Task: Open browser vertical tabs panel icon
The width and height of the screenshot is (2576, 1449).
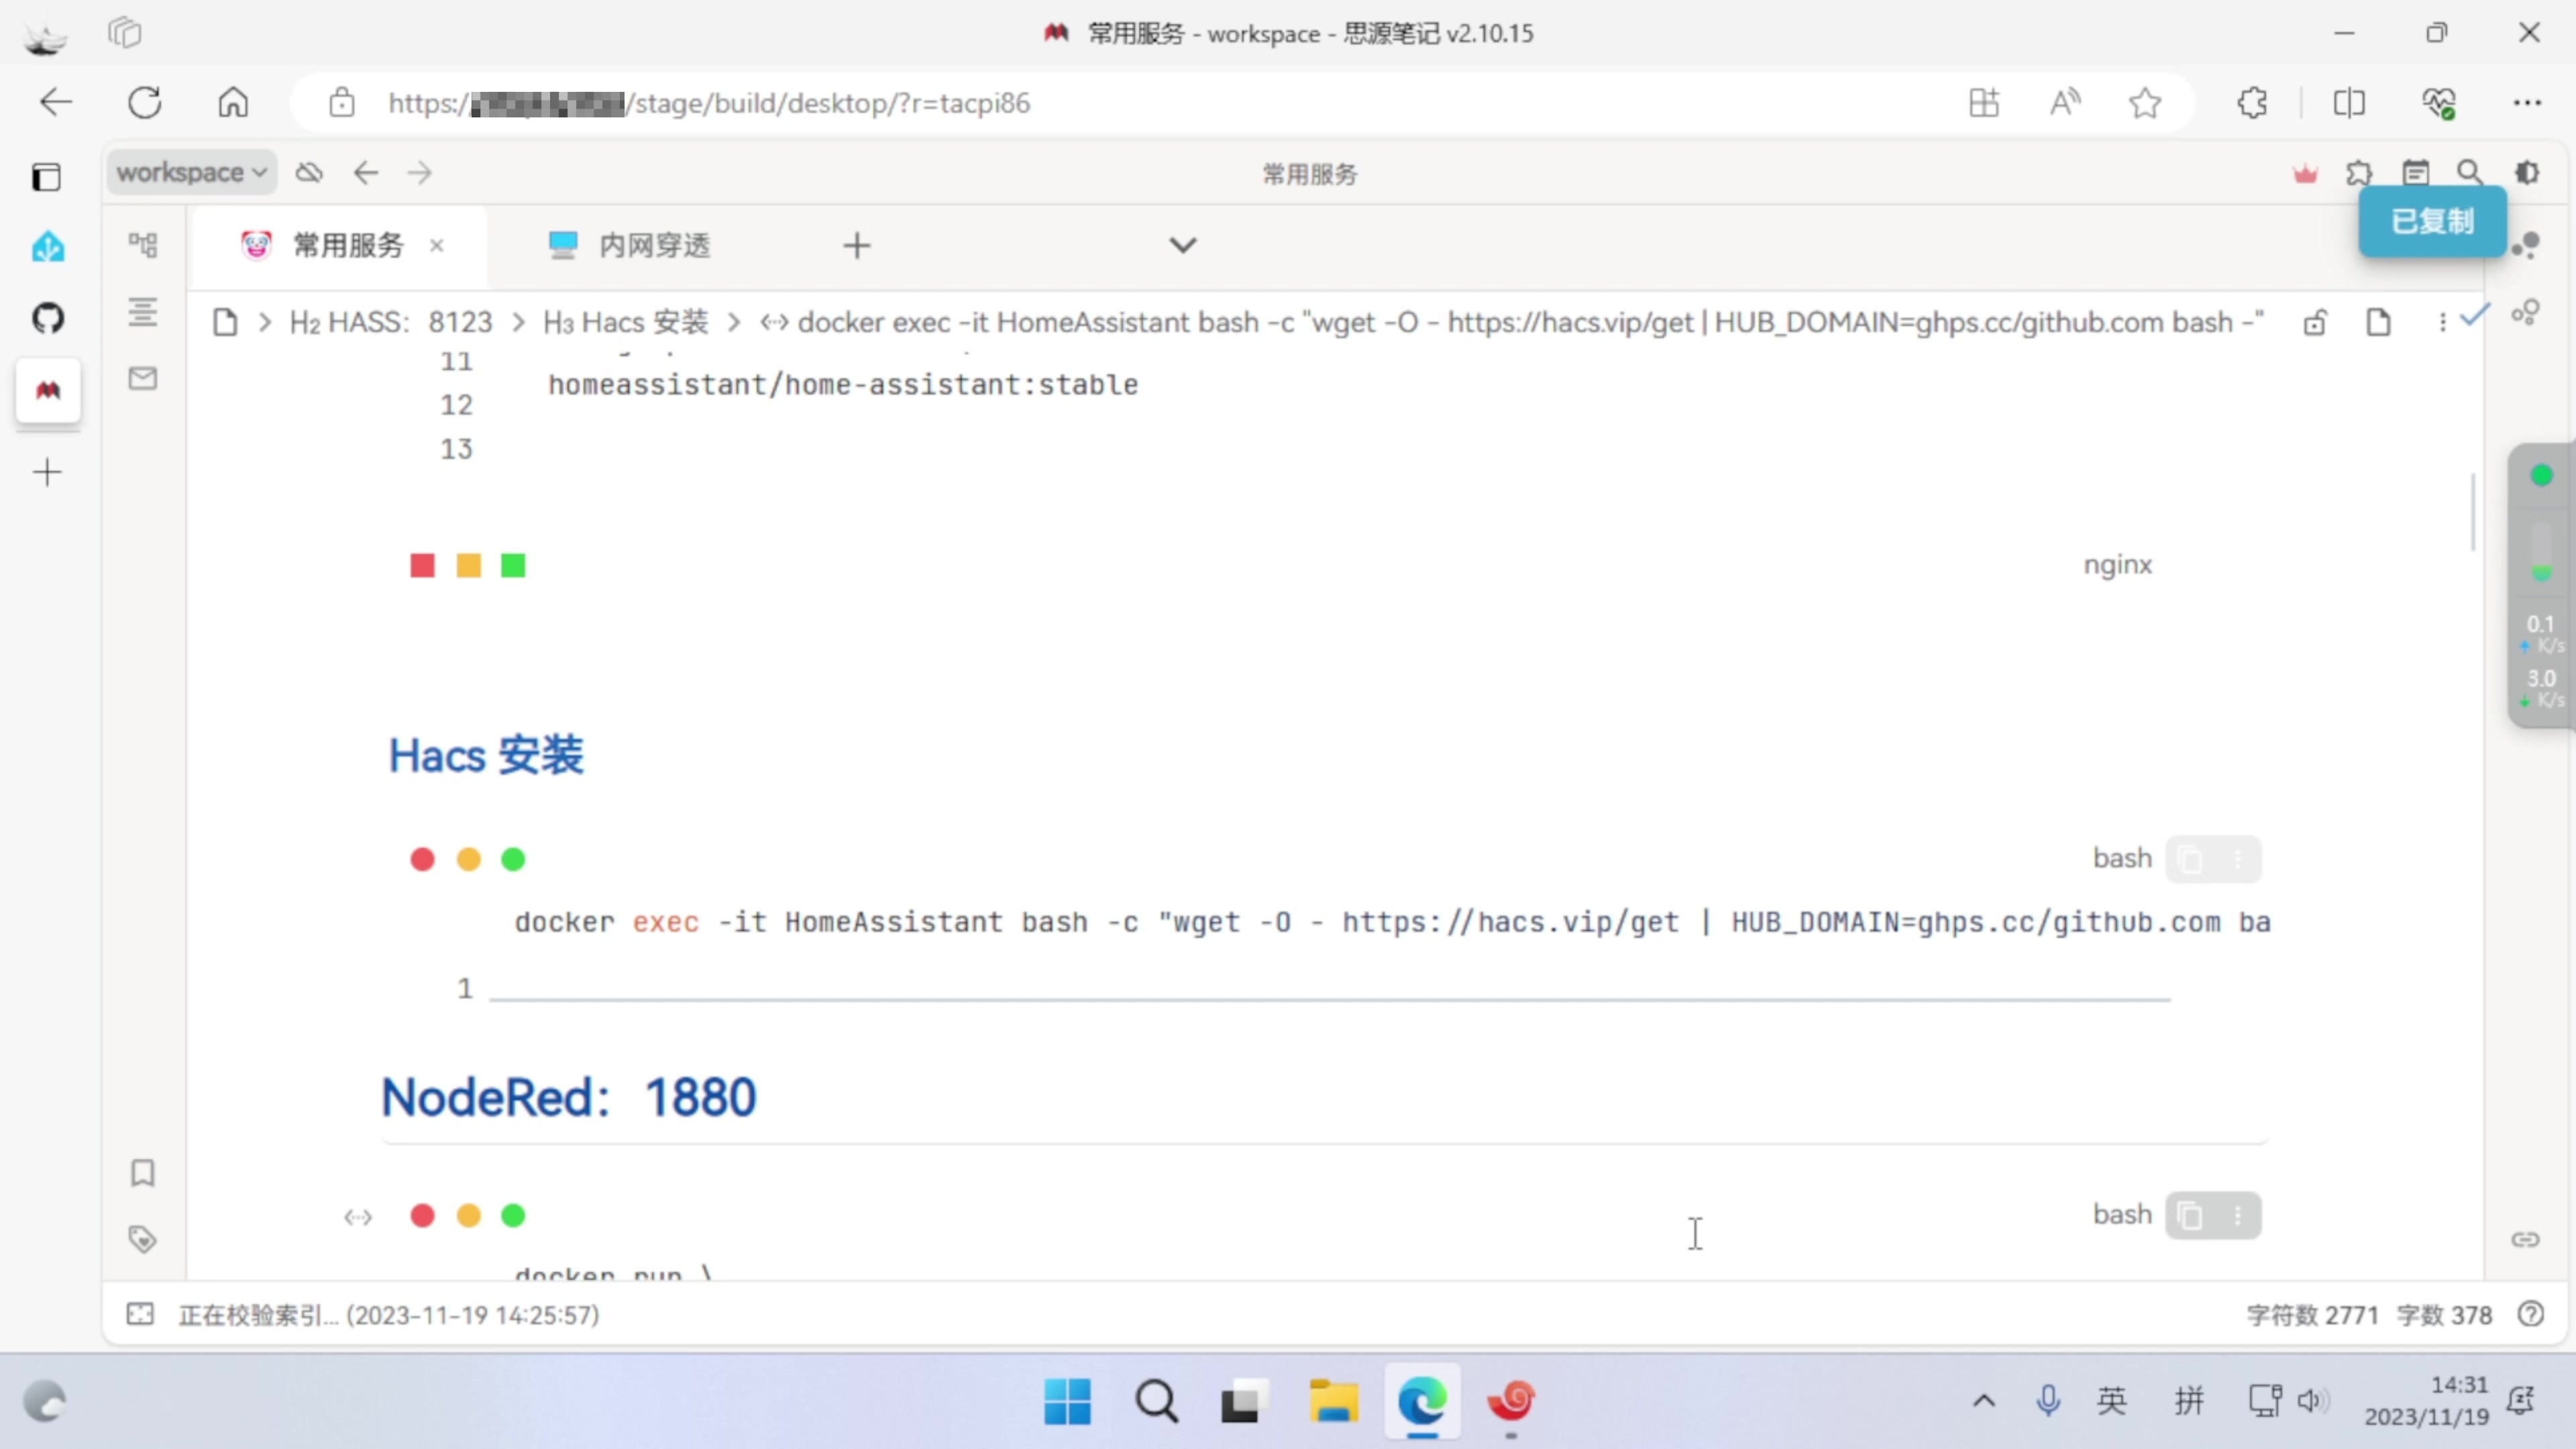Action: point(46,177)
